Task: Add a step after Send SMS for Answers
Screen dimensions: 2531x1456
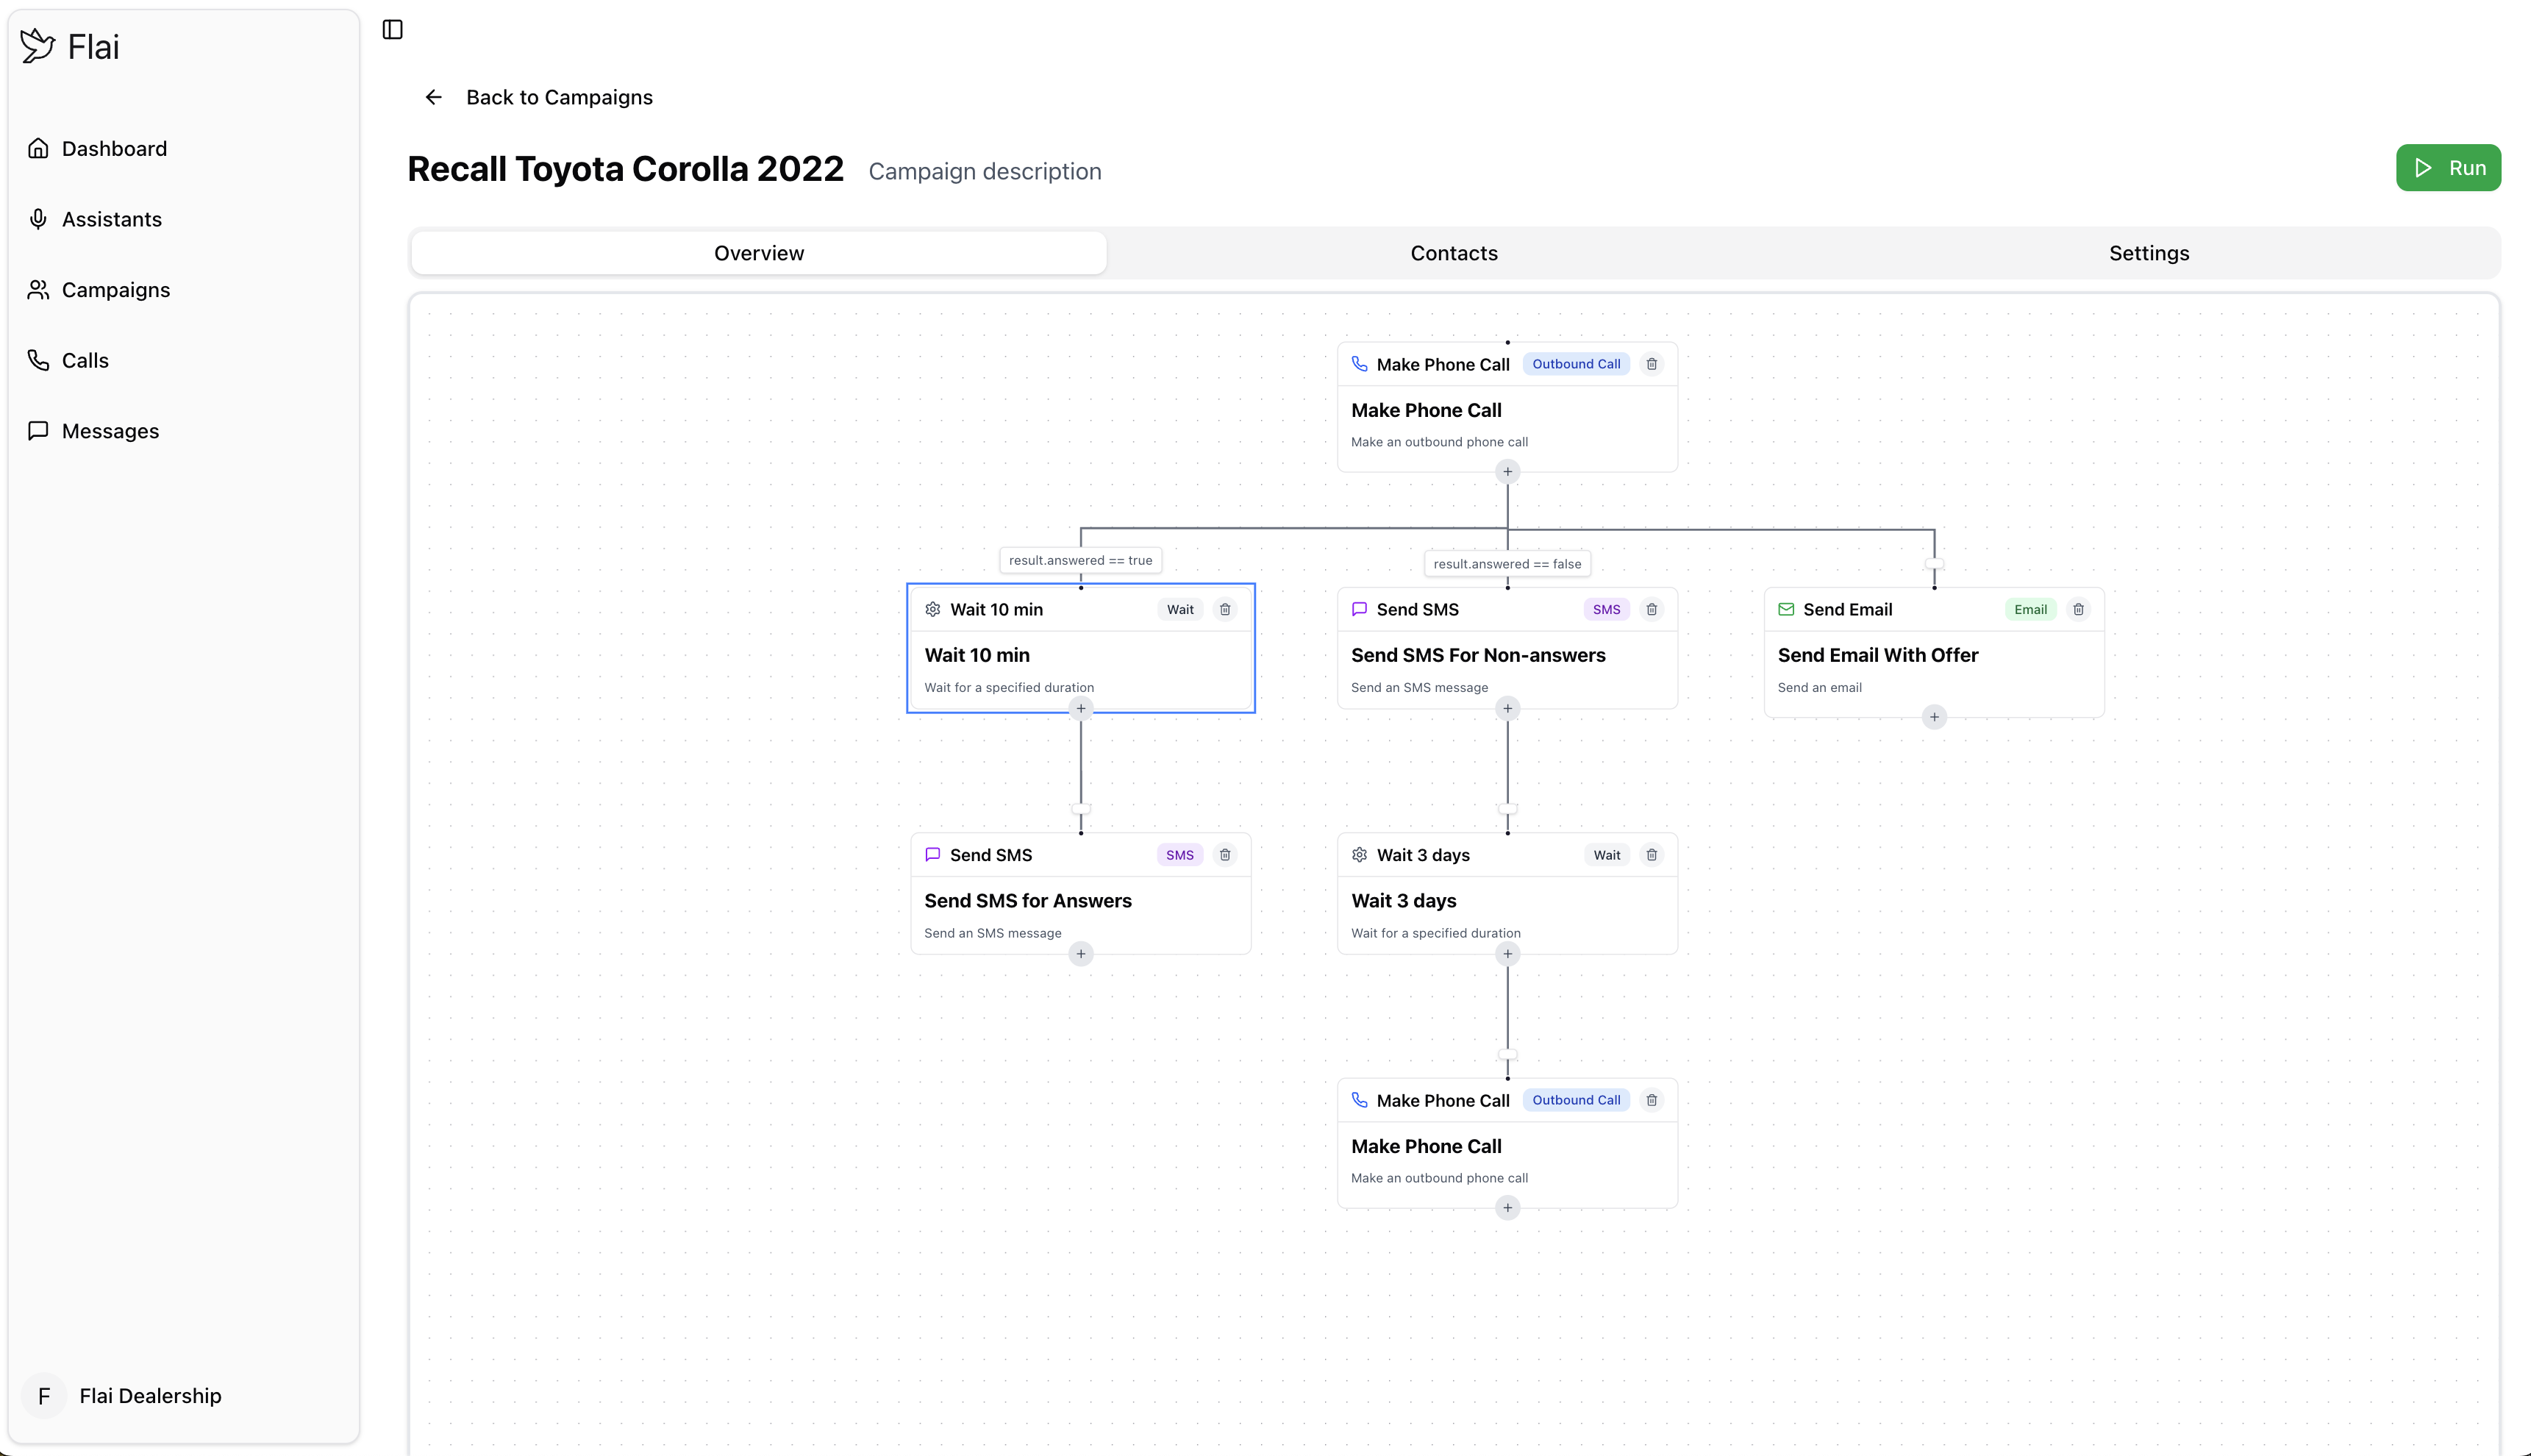Action: (1081, 954)
